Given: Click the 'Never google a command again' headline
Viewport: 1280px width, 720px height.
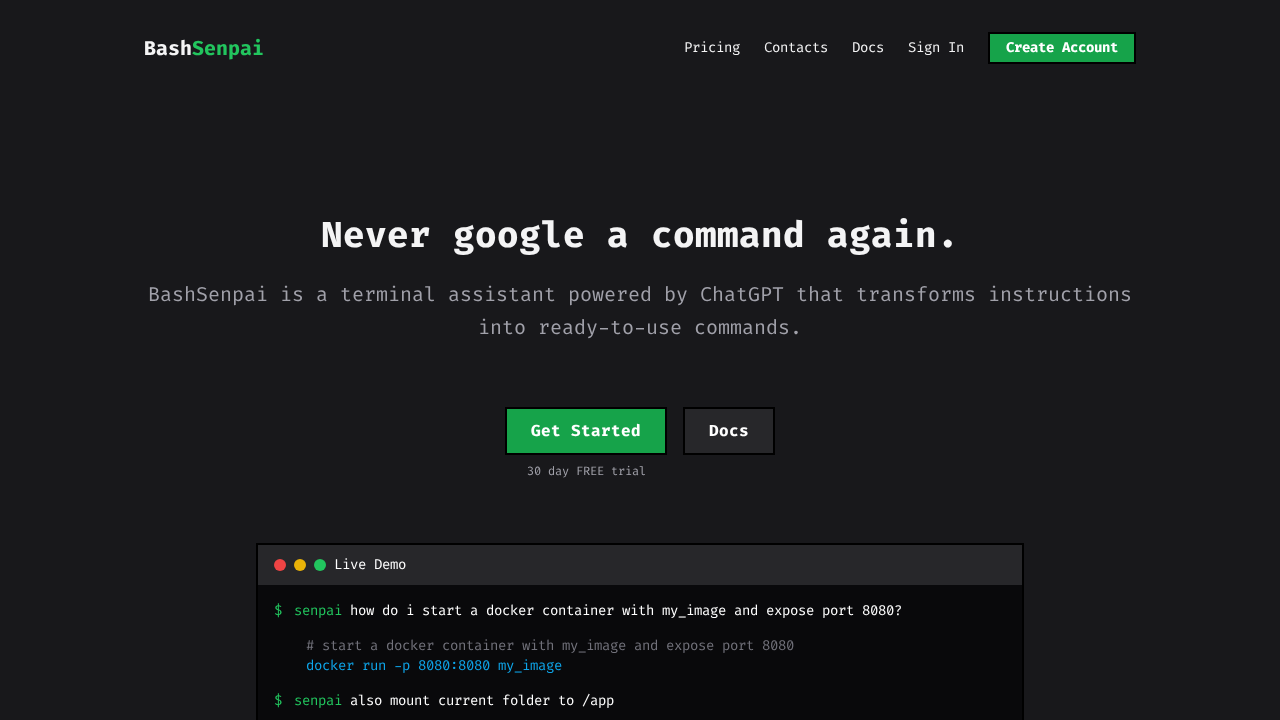Looking at the screenshot, I should pyautogui.click(x=640, y=235).
